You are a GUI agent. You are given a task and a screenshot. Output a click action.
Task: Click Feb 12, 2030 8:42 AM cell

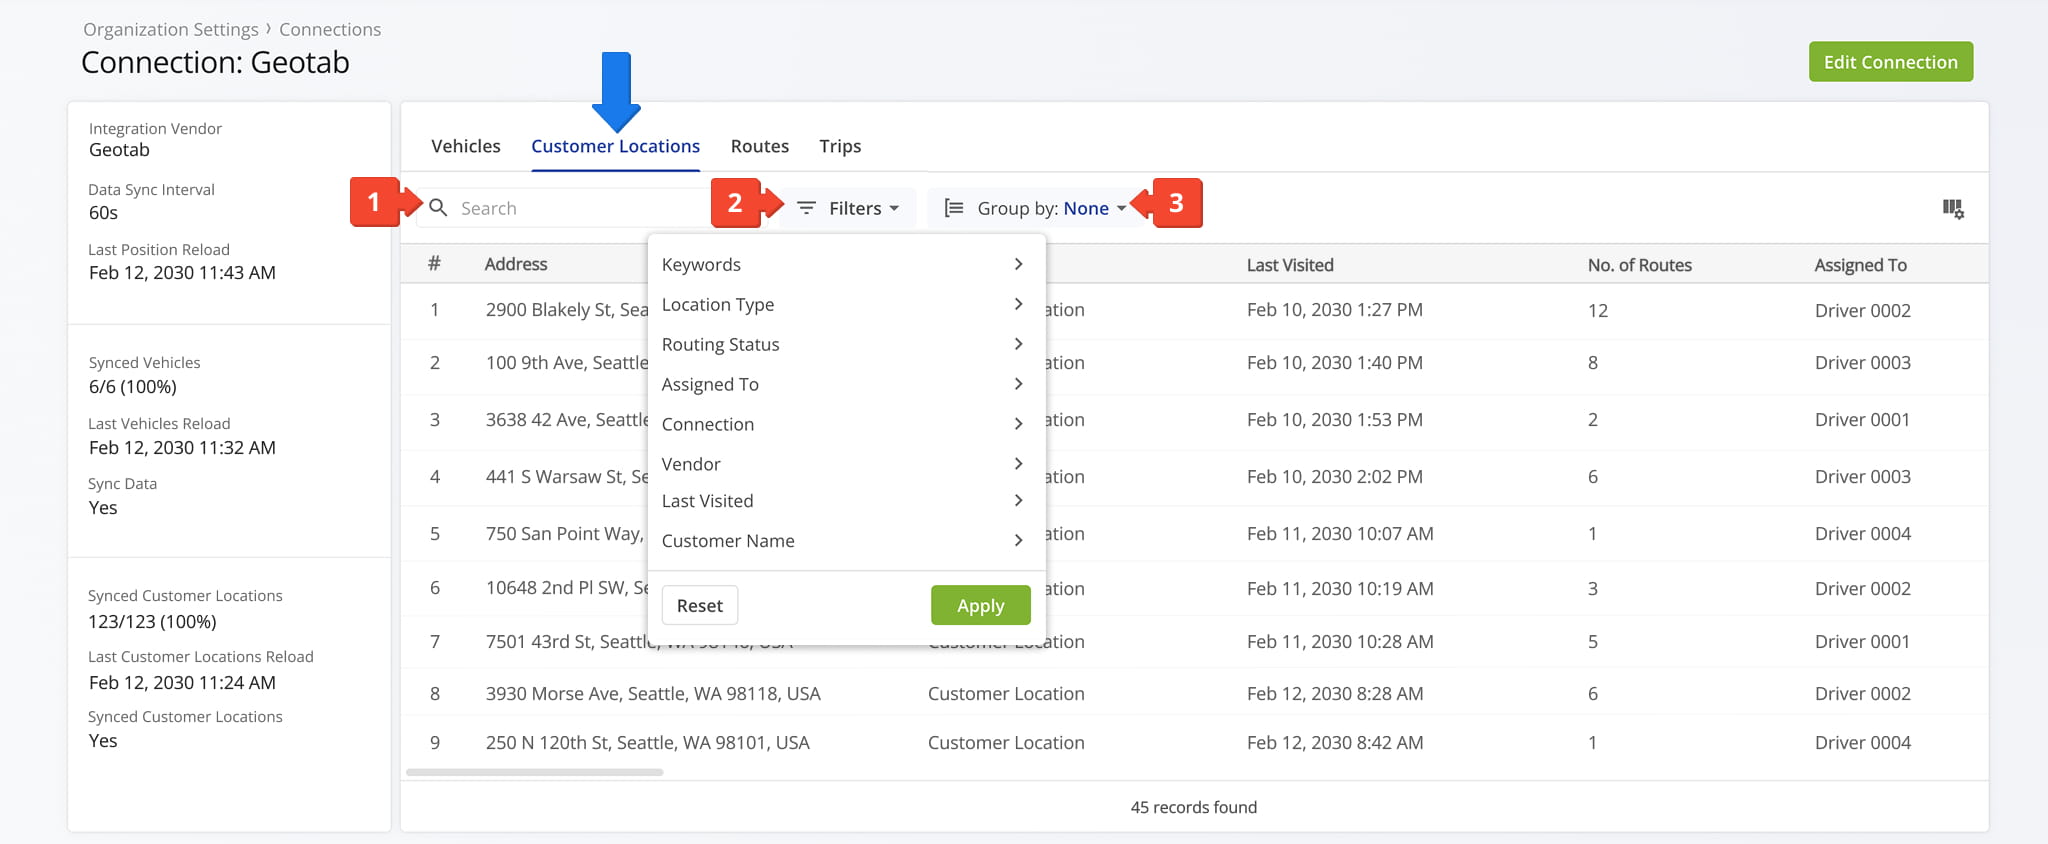click(1335, 743)
